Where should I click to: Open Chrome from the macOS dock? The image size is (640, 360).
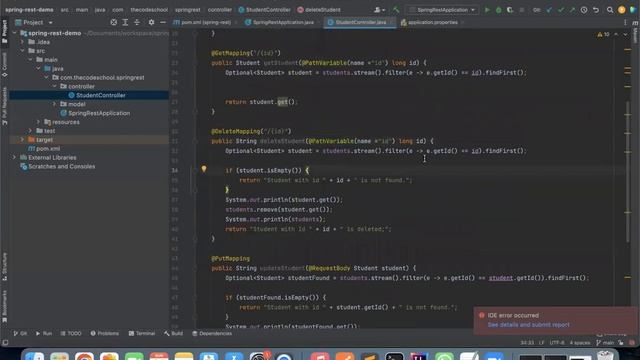point(84,357)
